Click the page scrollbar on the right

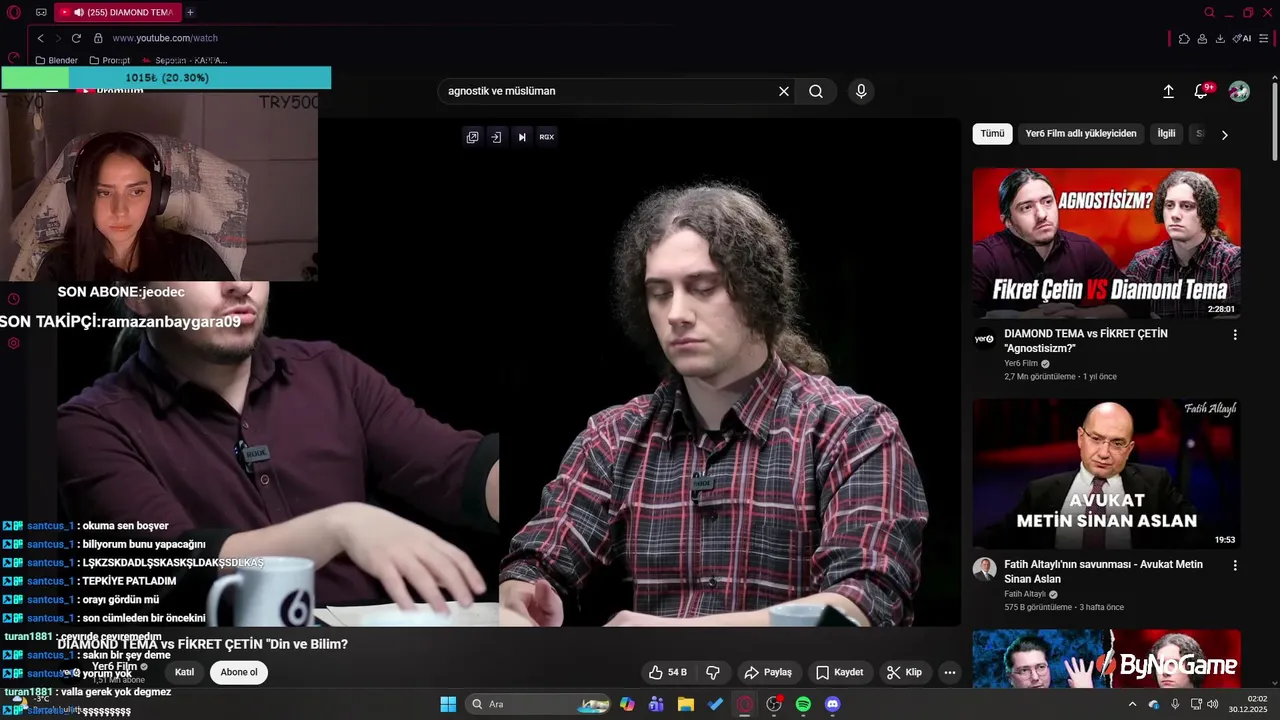tap(1275, 120)
